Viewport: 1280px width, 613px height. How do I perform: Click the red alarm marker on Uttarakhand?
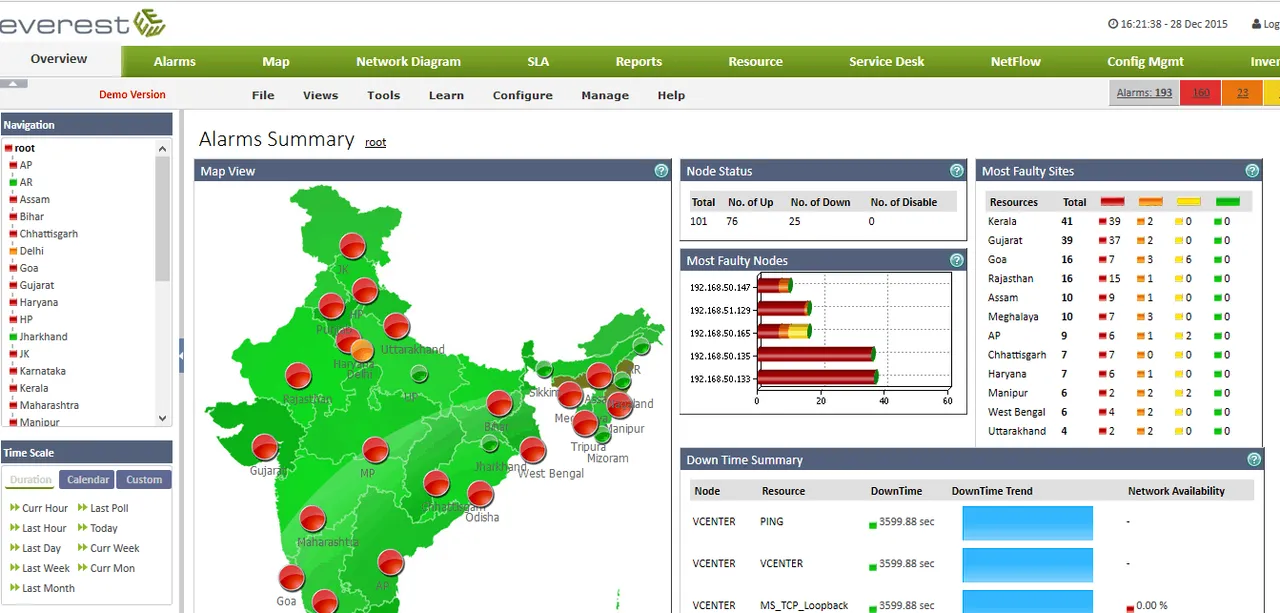[x=397, y=326]
